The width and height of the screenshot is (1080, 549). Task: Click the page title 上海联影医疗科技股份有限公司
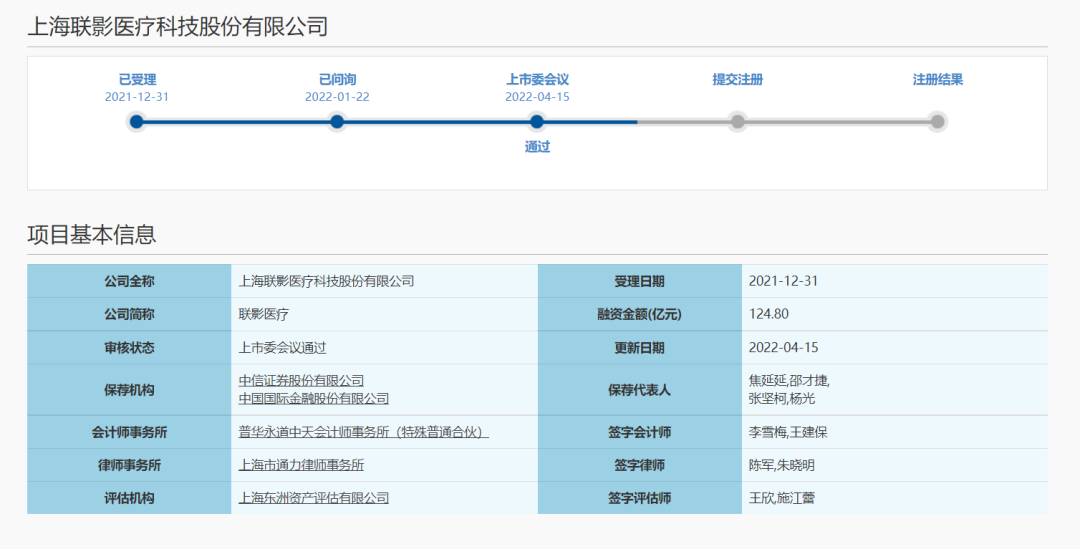point(178,26)
